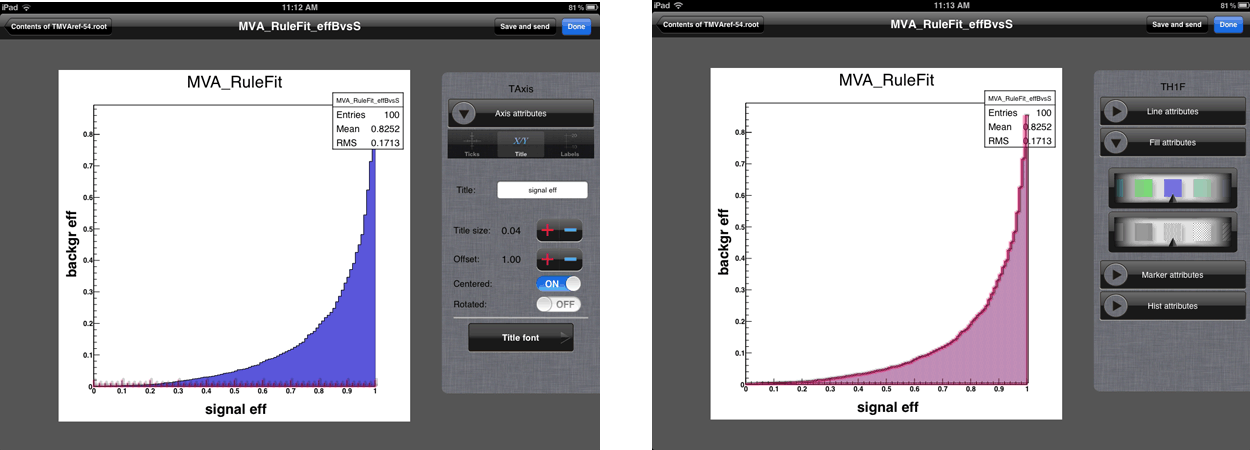Tap the blue Done button on right
This screenshot has height=450, width=1250.
tap(1227, 25)
